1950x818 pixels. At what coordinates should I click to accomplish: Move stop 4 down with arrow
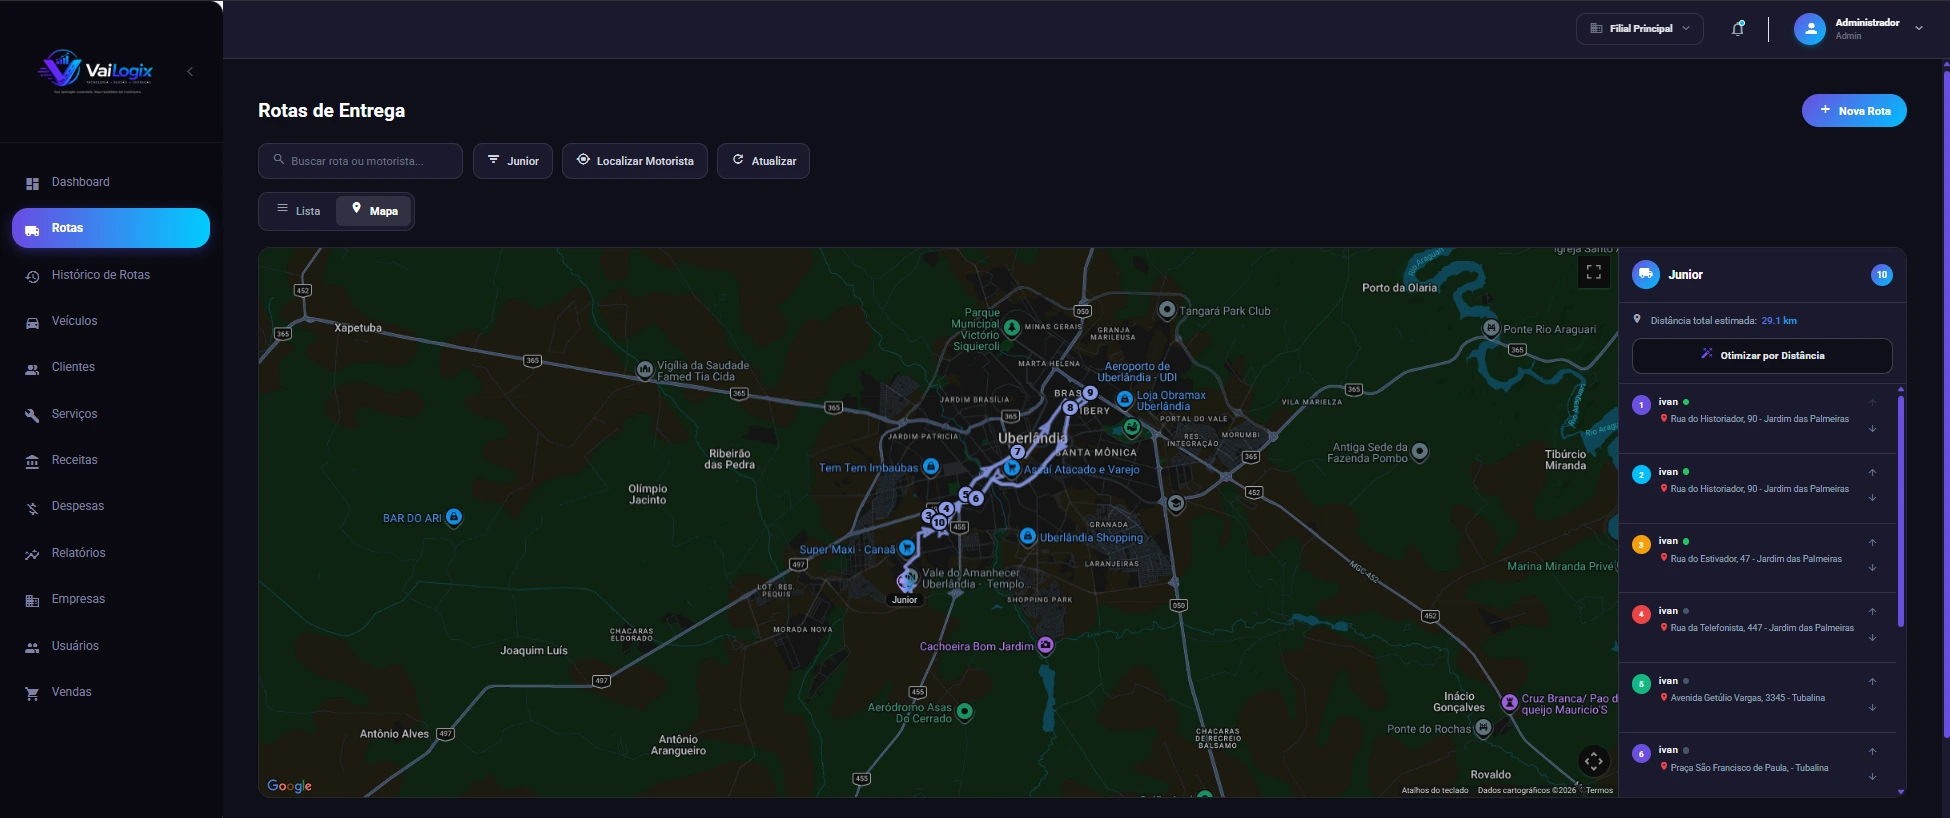pyautogui.click(x=1872, y=638)
